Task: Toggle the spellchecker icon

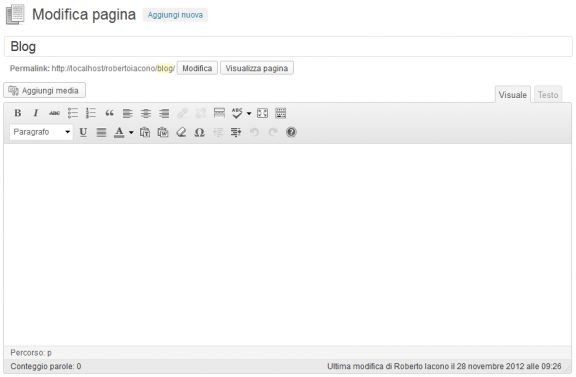Action: (237, 113)
